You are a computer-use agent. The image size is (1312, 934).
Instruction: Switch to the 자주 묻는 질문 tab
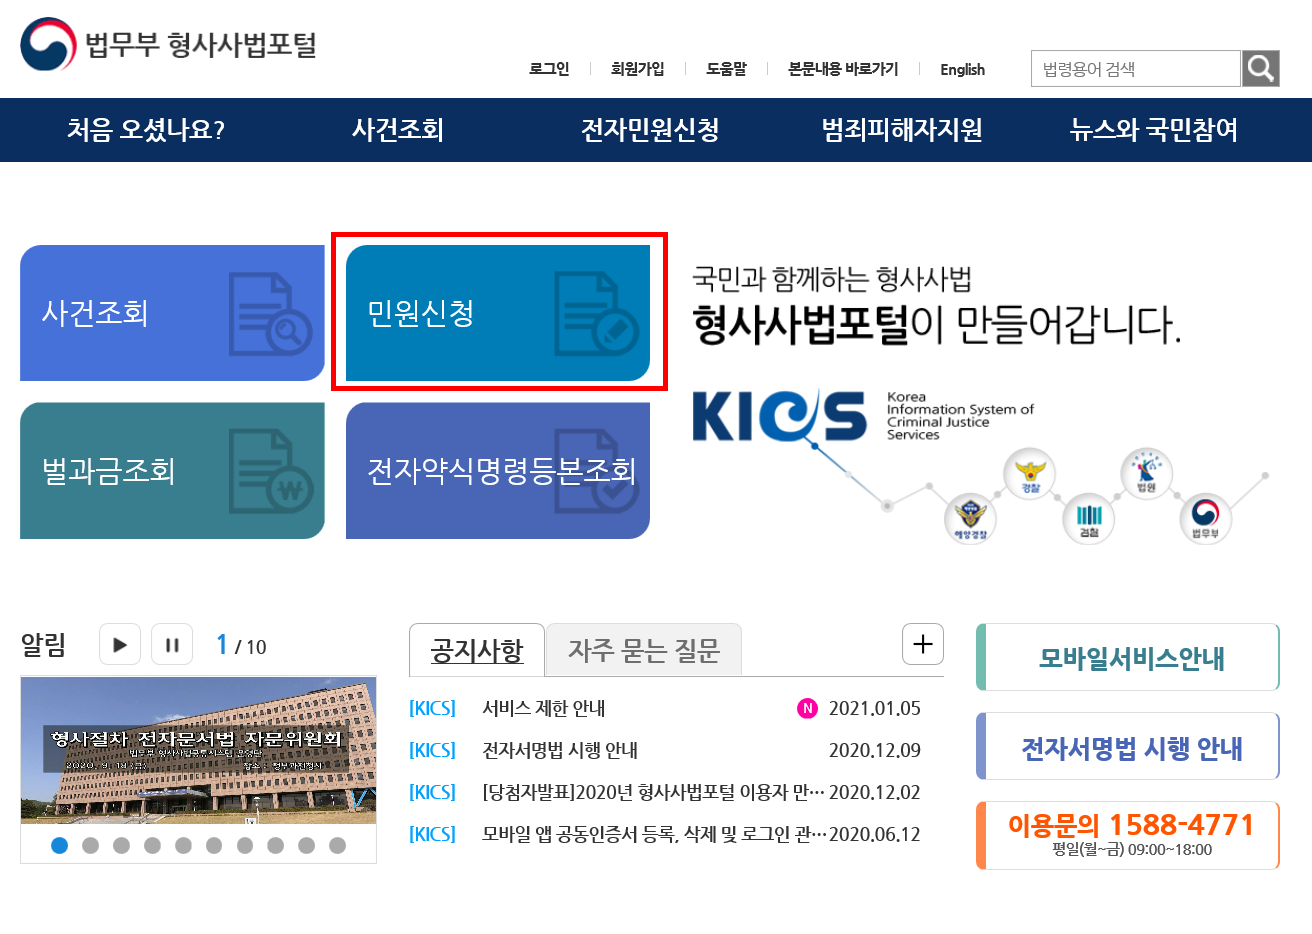coord(644,651)
